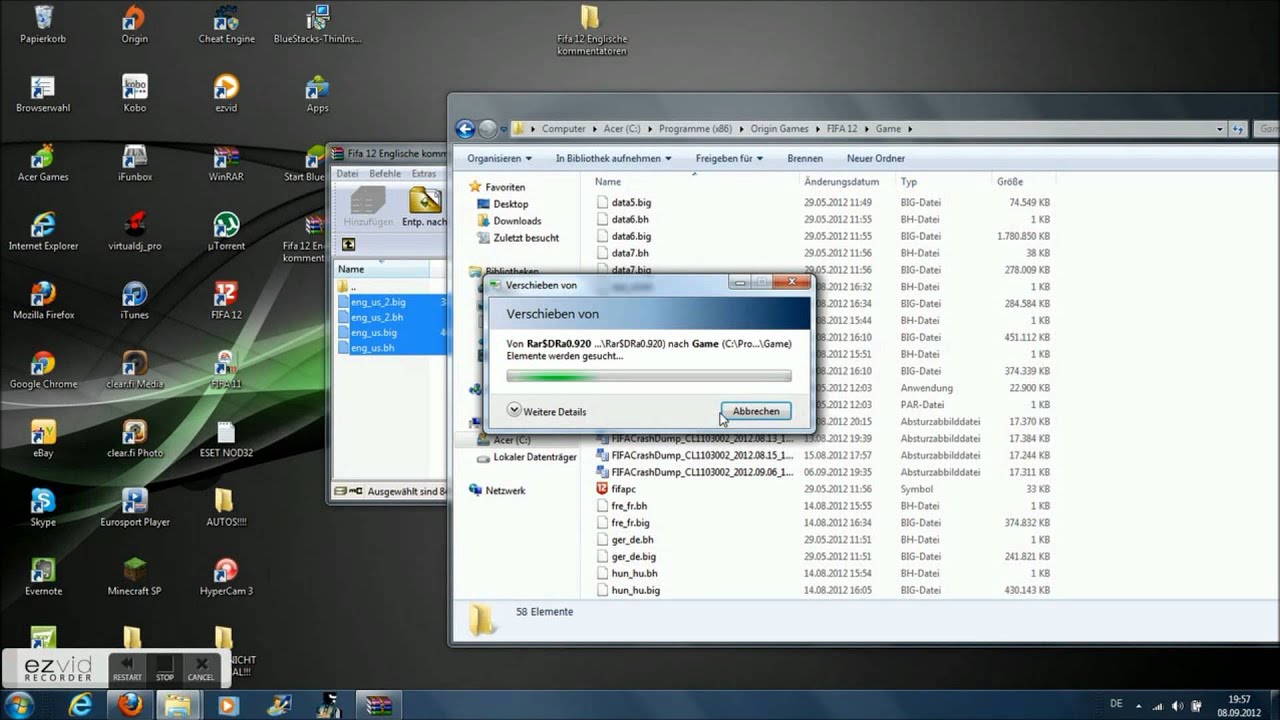
Task: Launch HyperCam 3 from the desktop
Action: 226,577
